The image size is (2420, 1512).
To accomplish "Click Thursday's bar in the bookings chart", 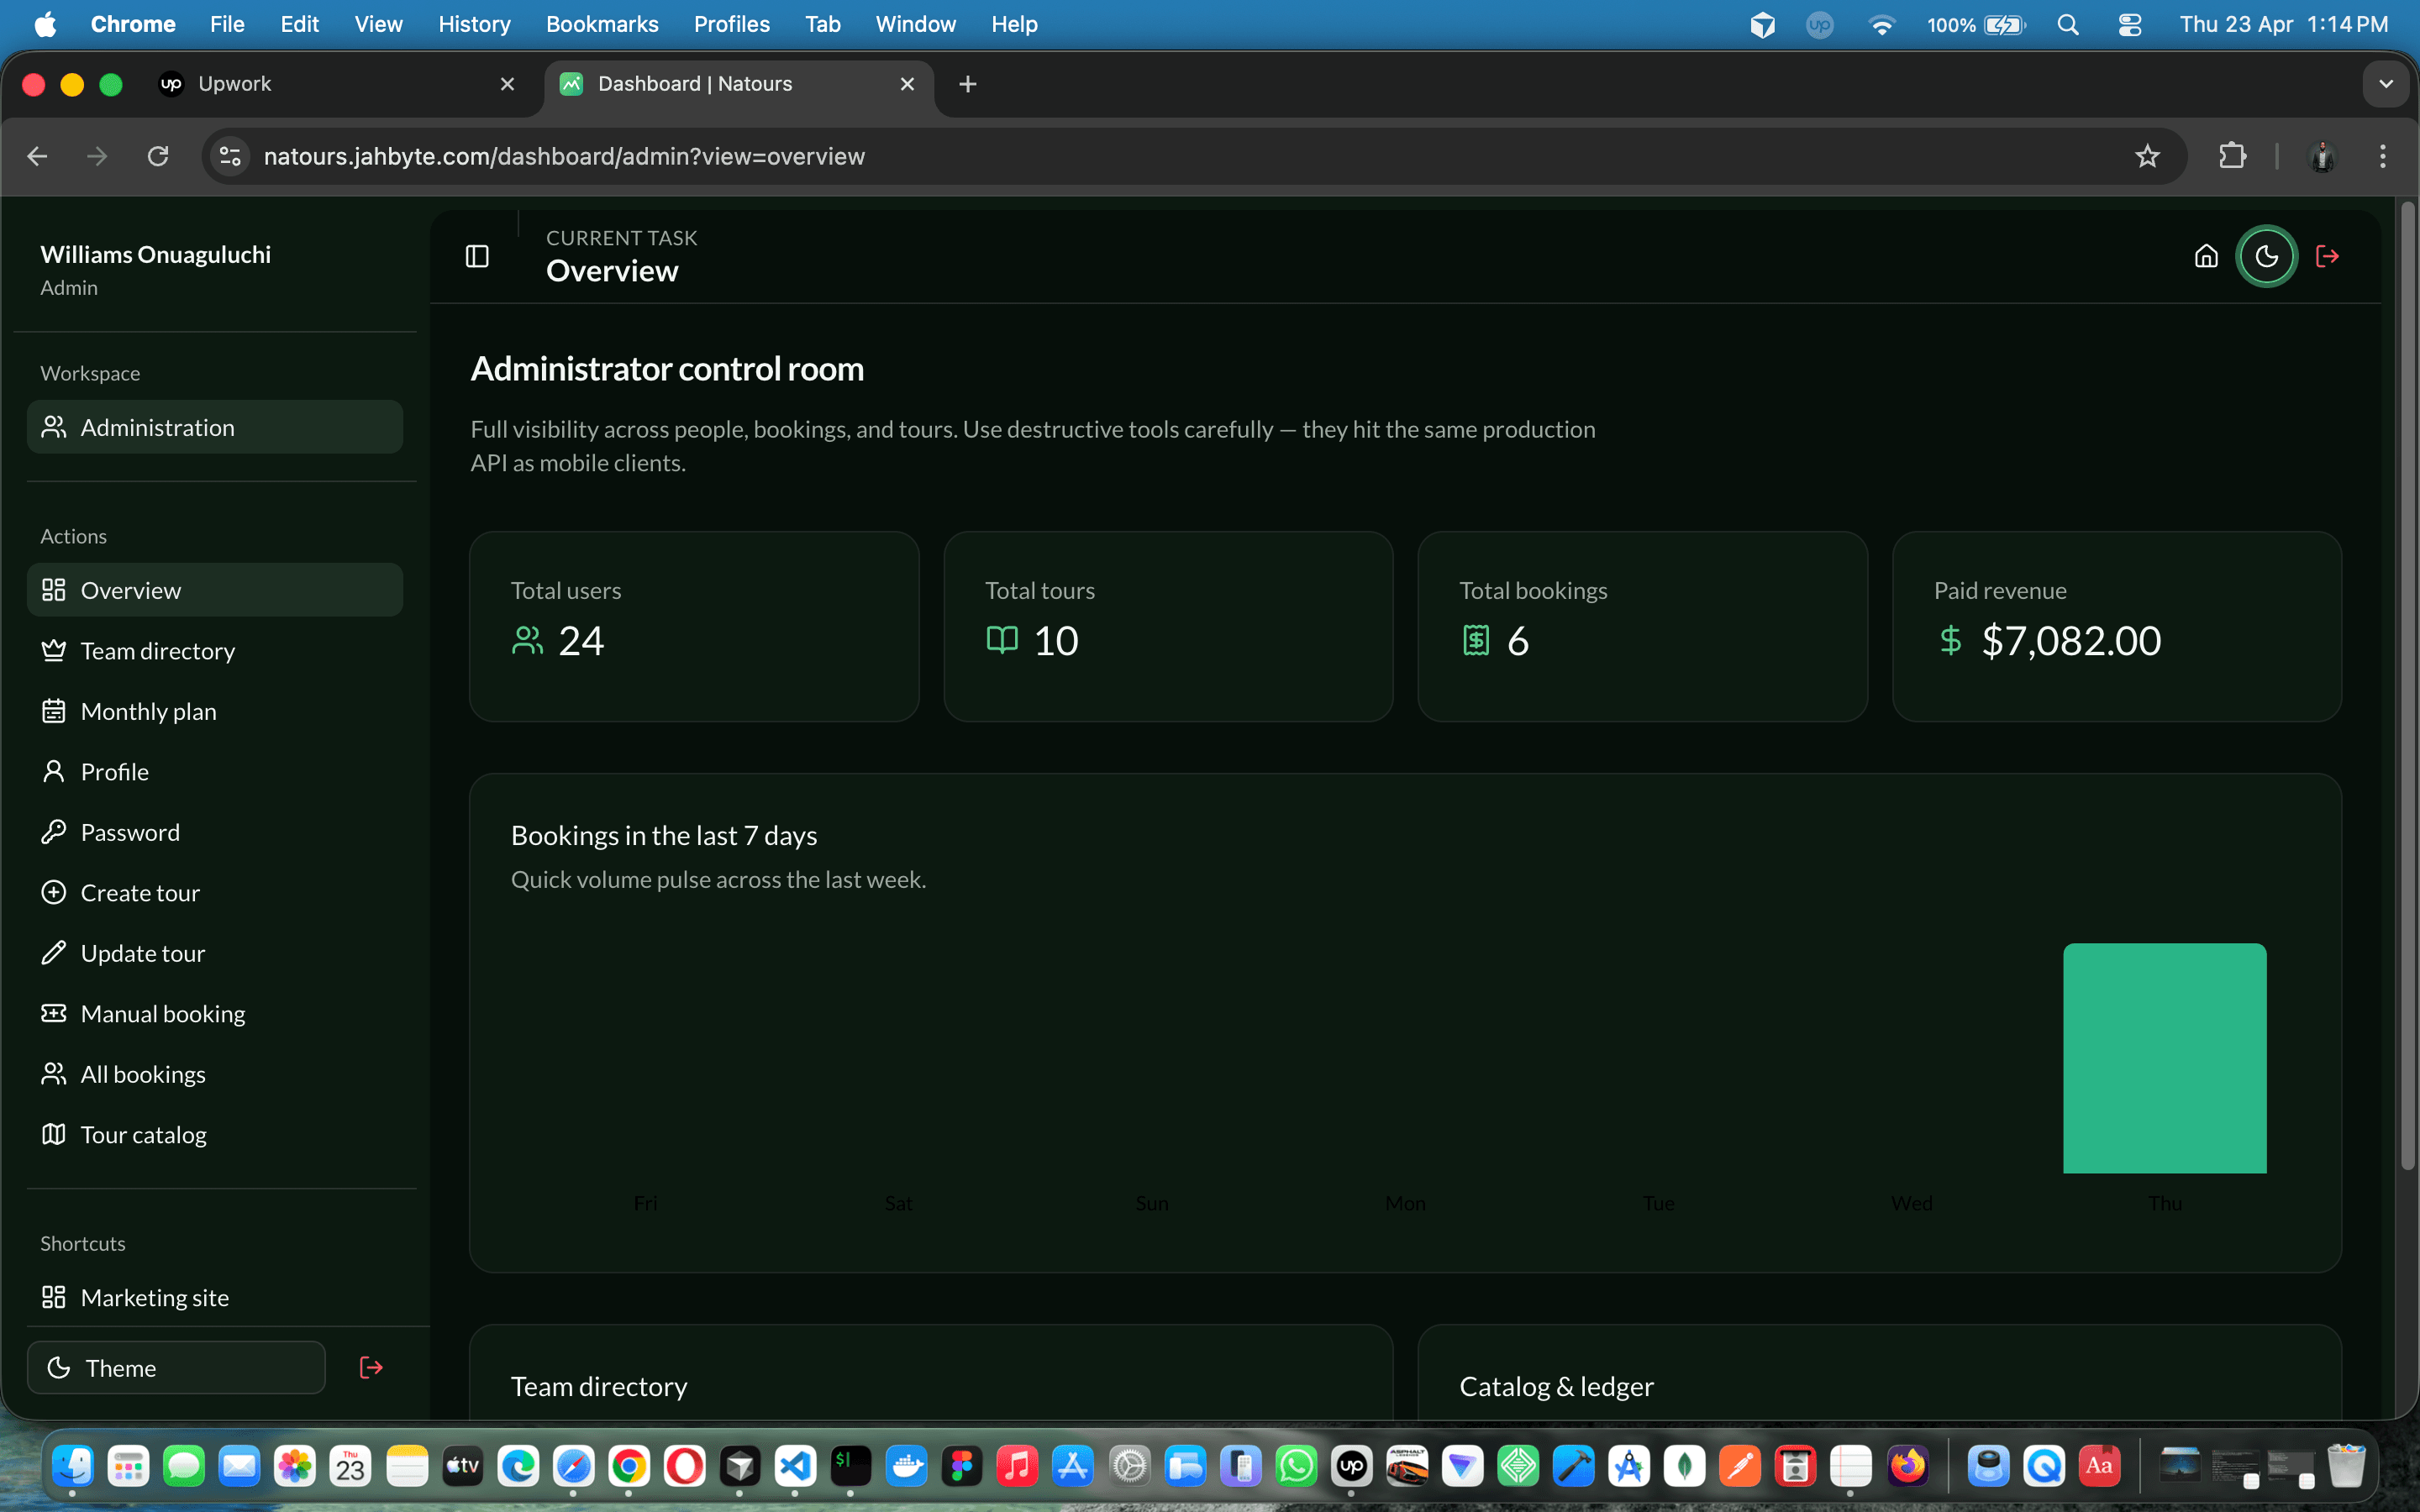I will pos(2165,1057).
